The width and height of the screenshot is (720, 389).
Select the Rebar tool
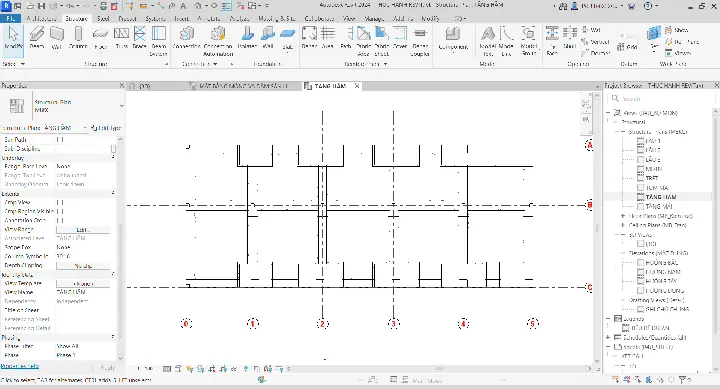click(x=309, y=38)
